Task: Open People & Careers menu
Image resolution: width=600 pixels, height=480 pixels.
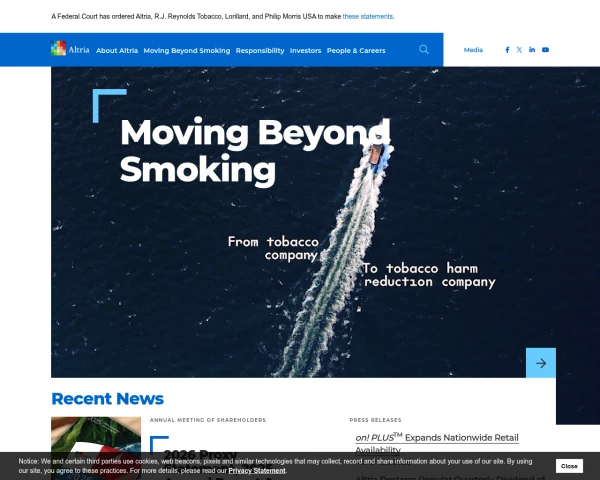Action: (356, 51)
